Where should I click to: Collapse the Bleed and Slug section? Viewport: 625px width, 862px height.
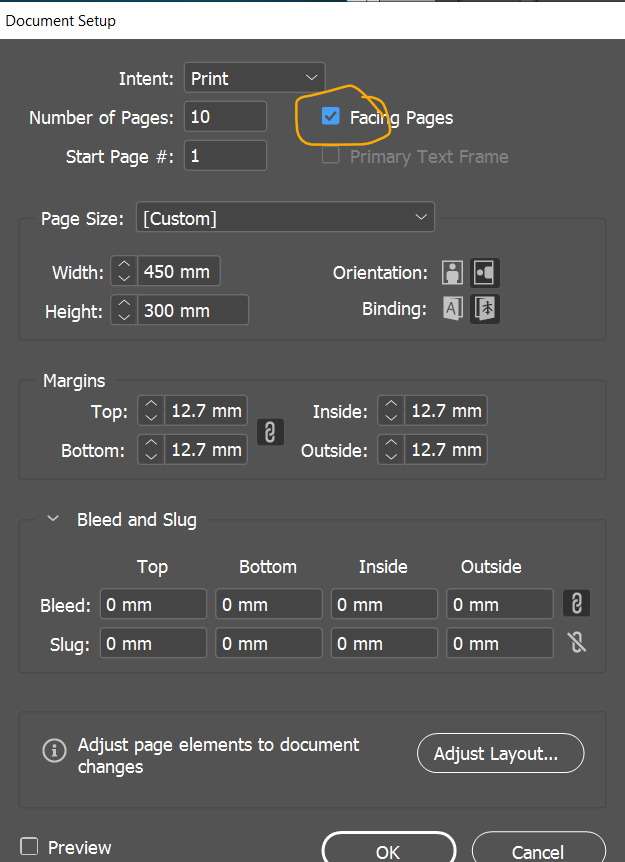(52, 519)
